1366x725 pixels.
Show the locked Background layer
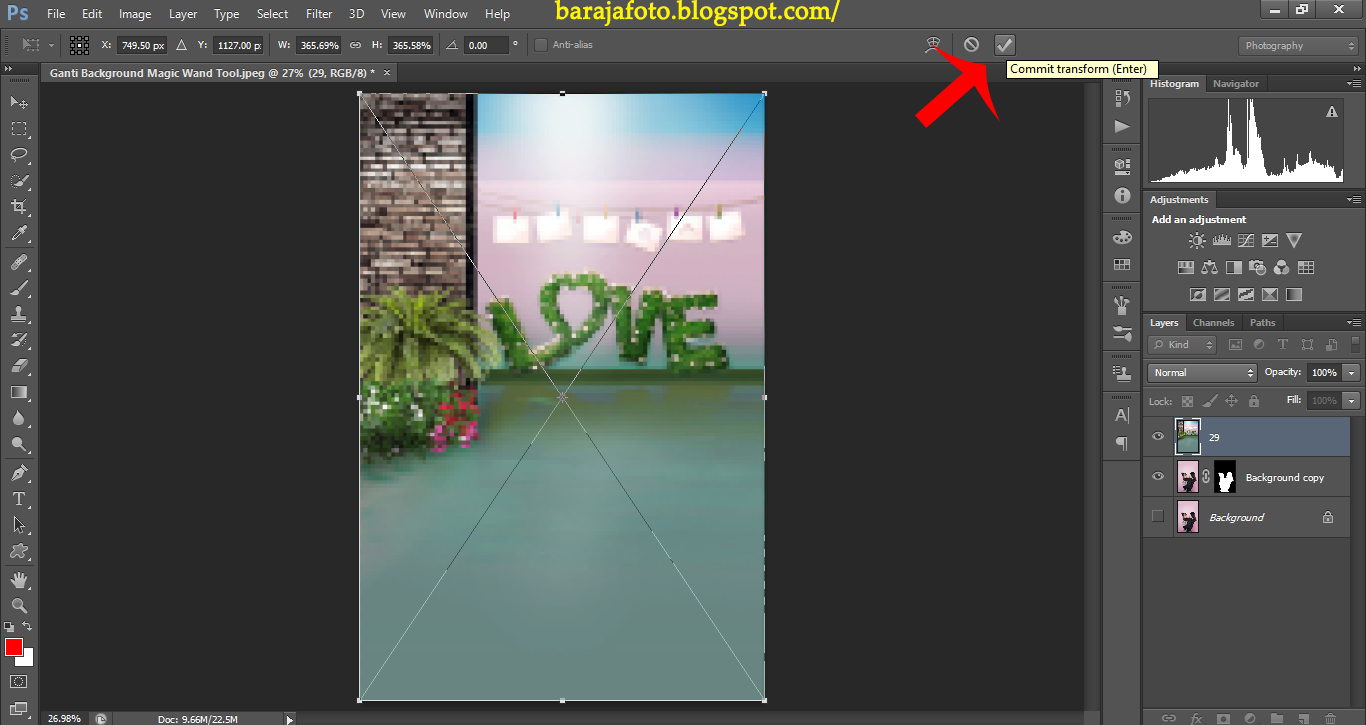click(x=1157, y=517)
